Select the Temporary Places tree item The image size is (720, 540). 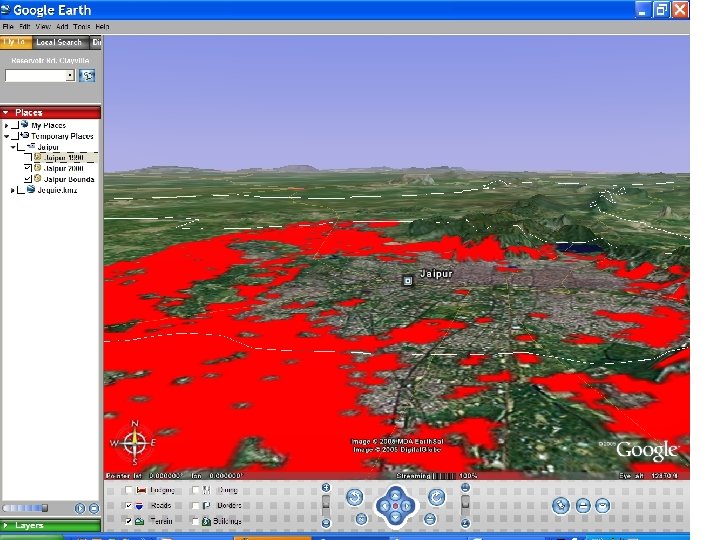[x=62, y=136]
